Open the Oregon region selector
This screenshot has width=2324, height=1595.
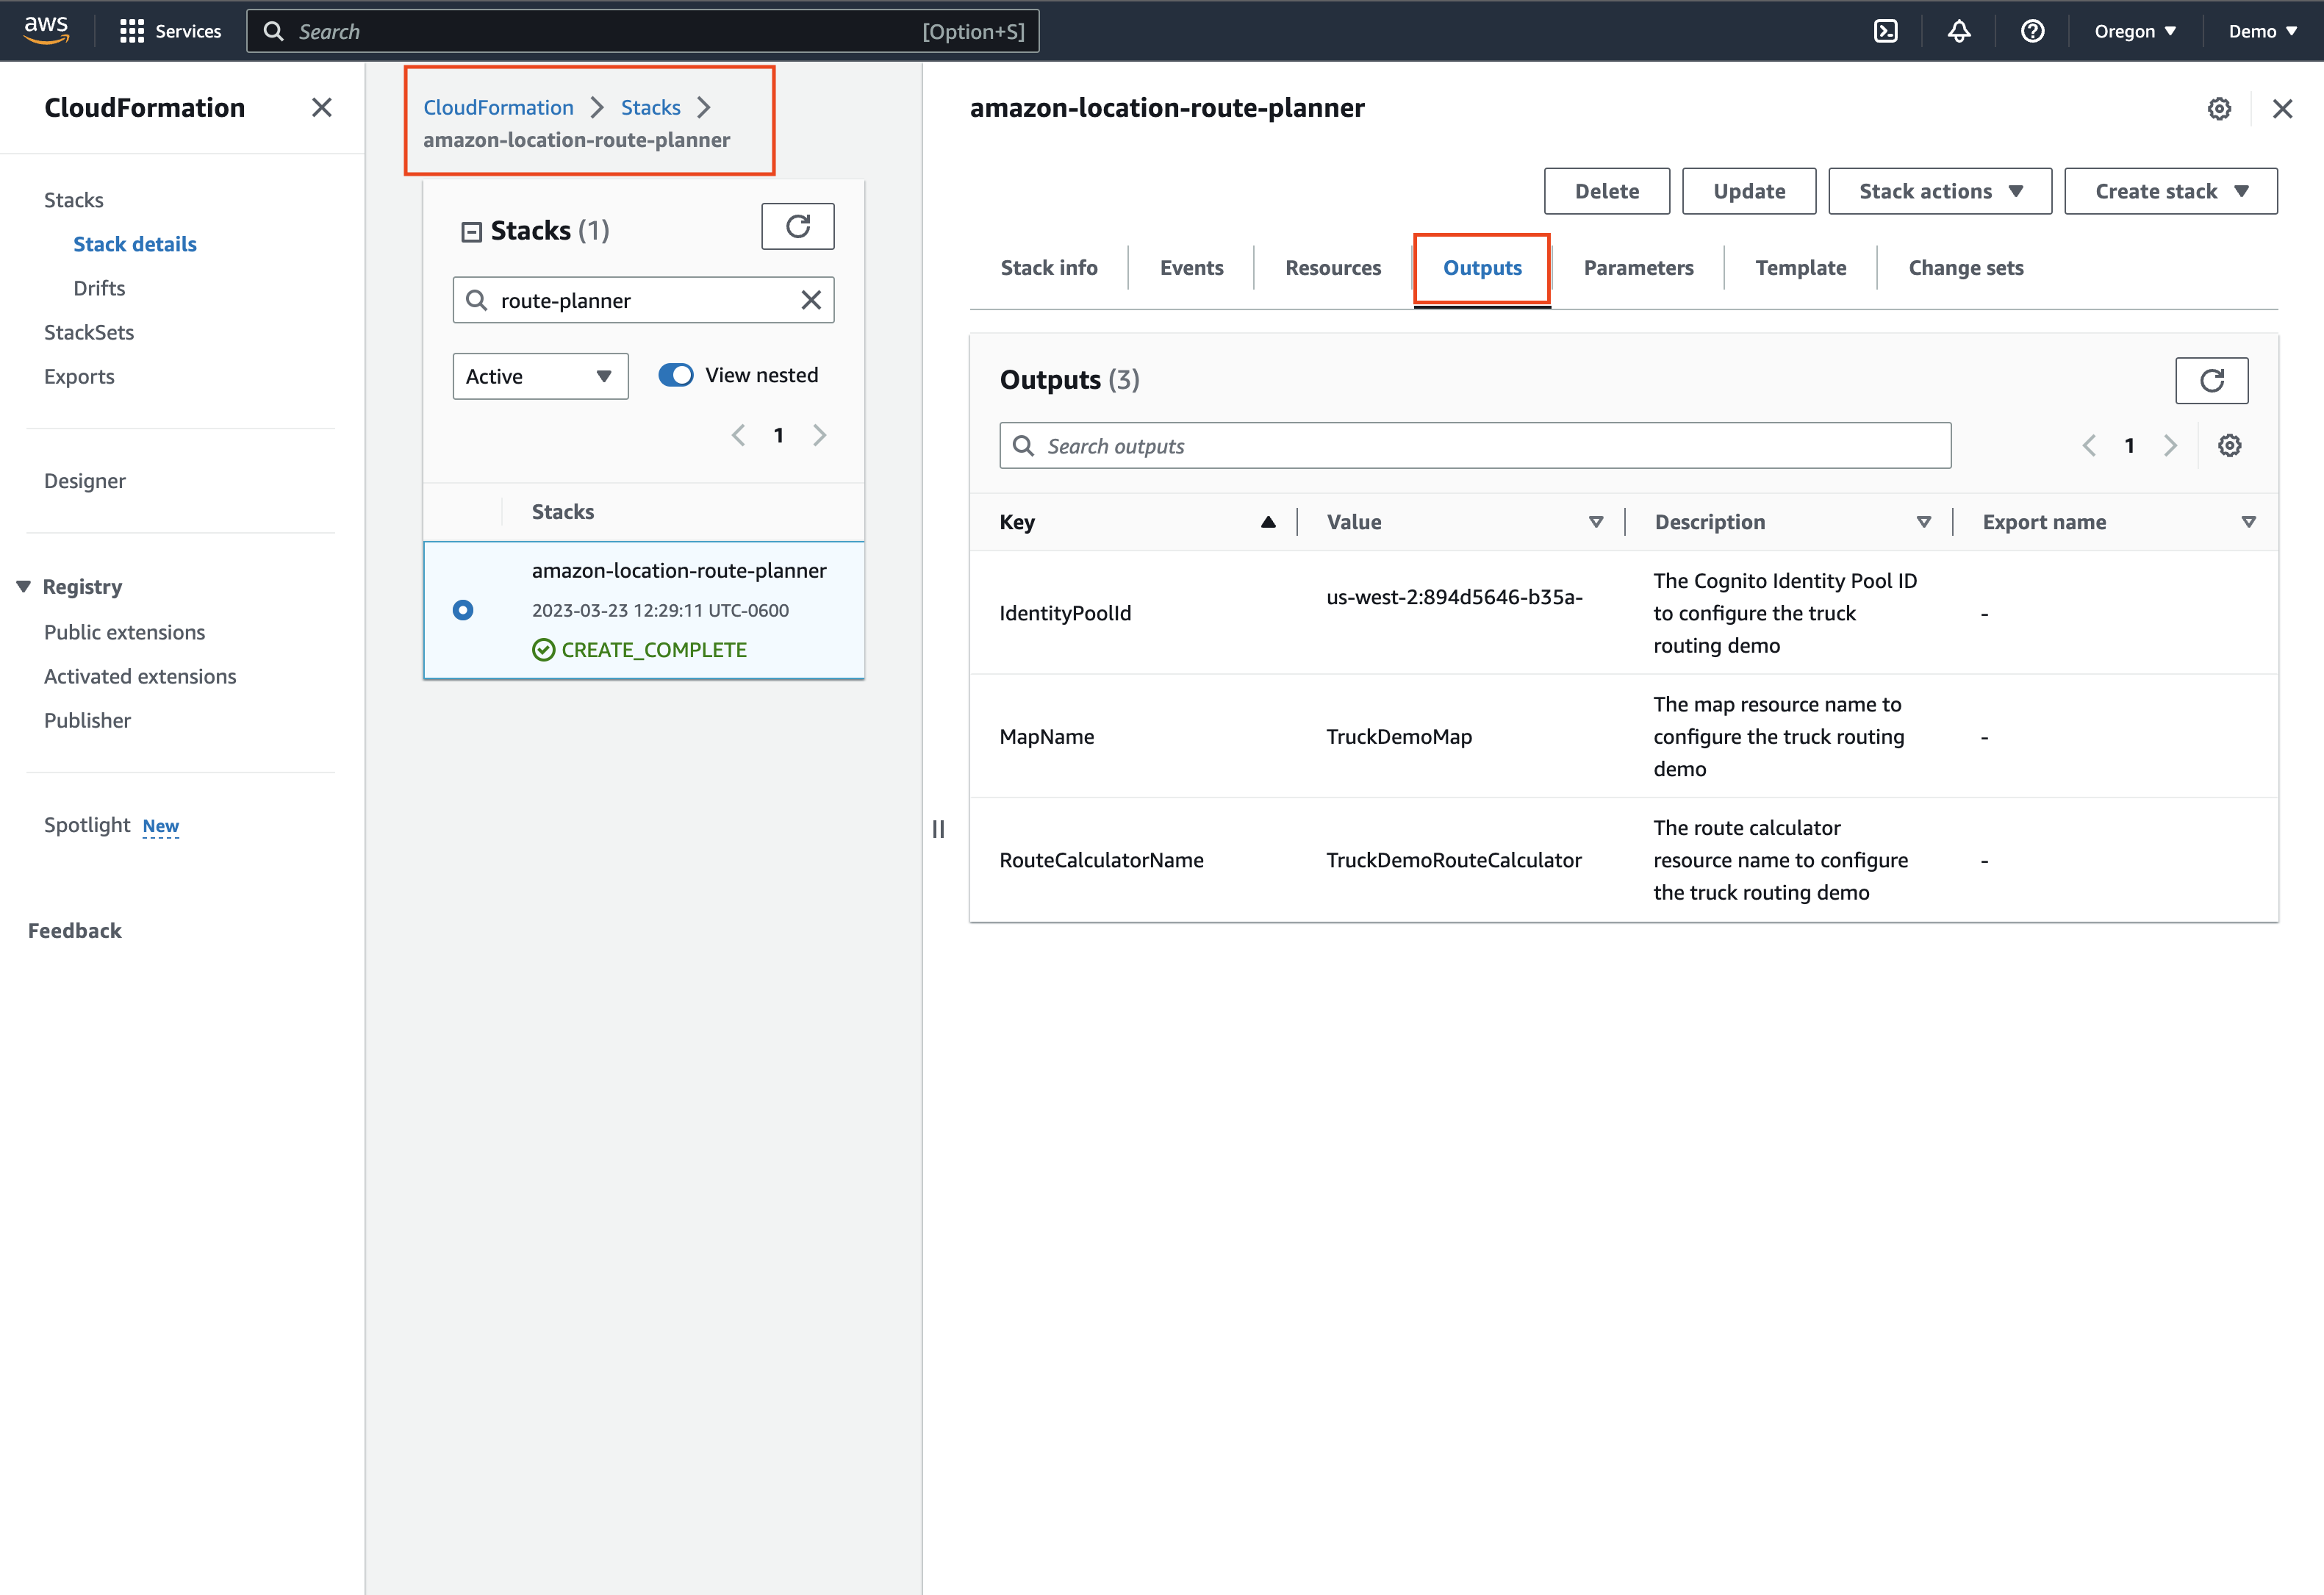2135,31
